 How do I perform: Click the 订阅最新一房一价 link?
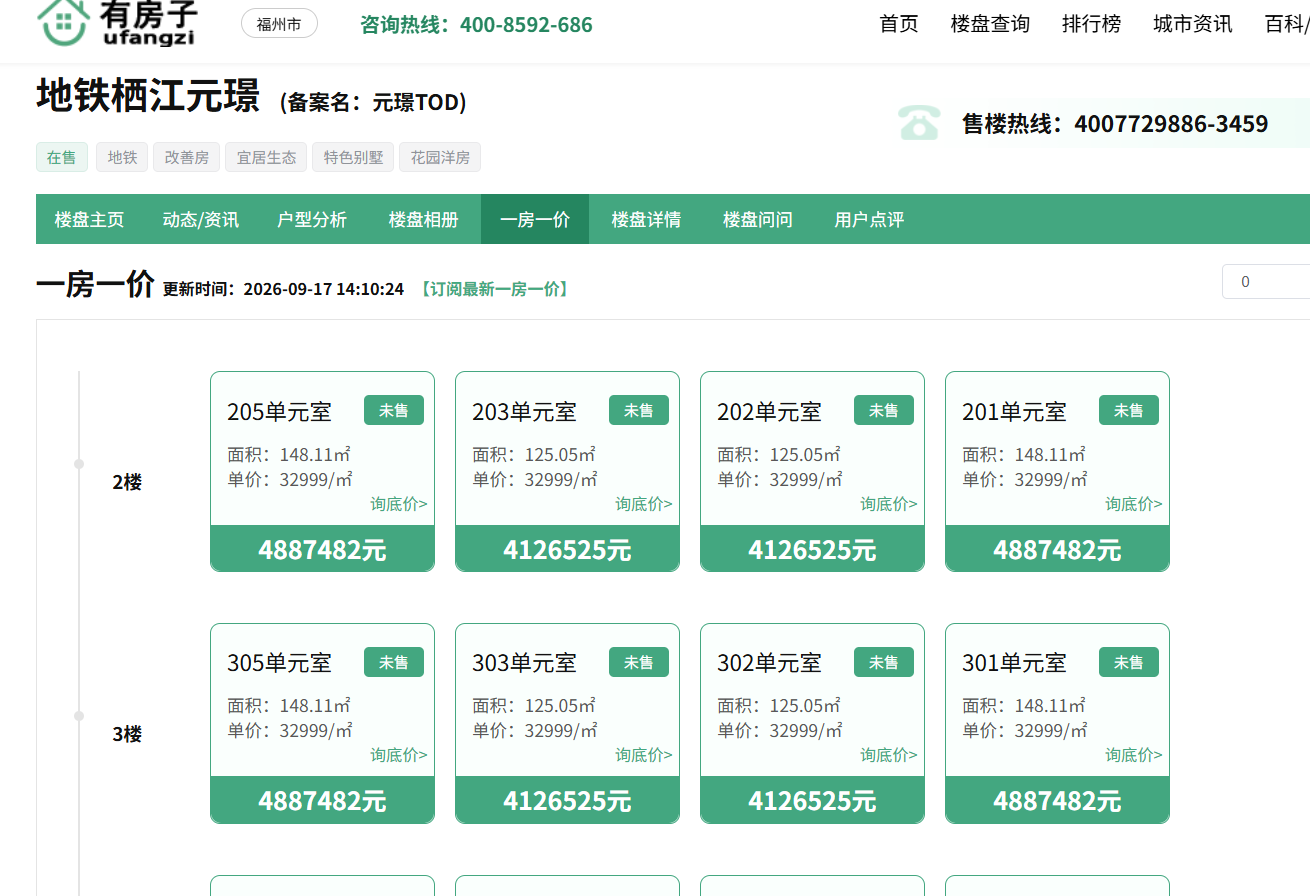pyautogui.click(x=494, y=289)
